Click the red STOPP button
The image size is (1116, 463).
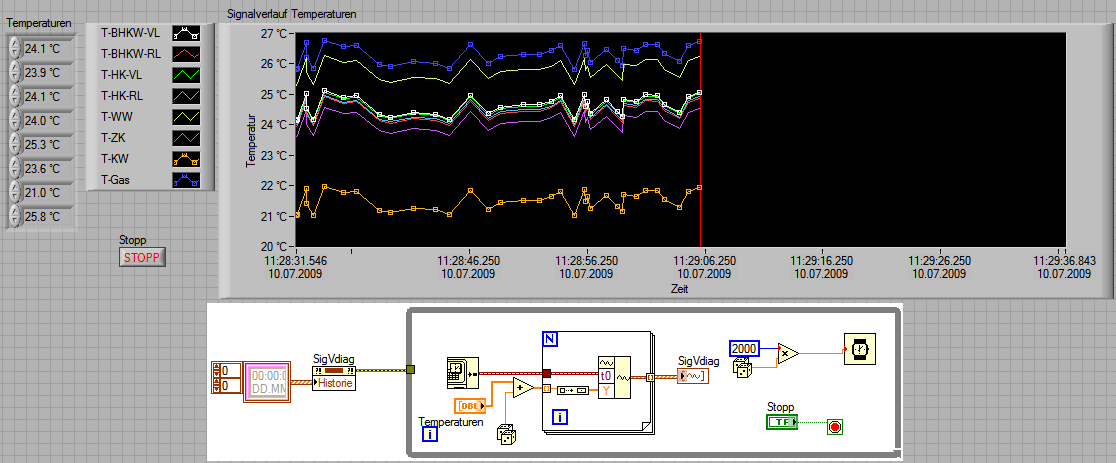click(x=142, y=257)
